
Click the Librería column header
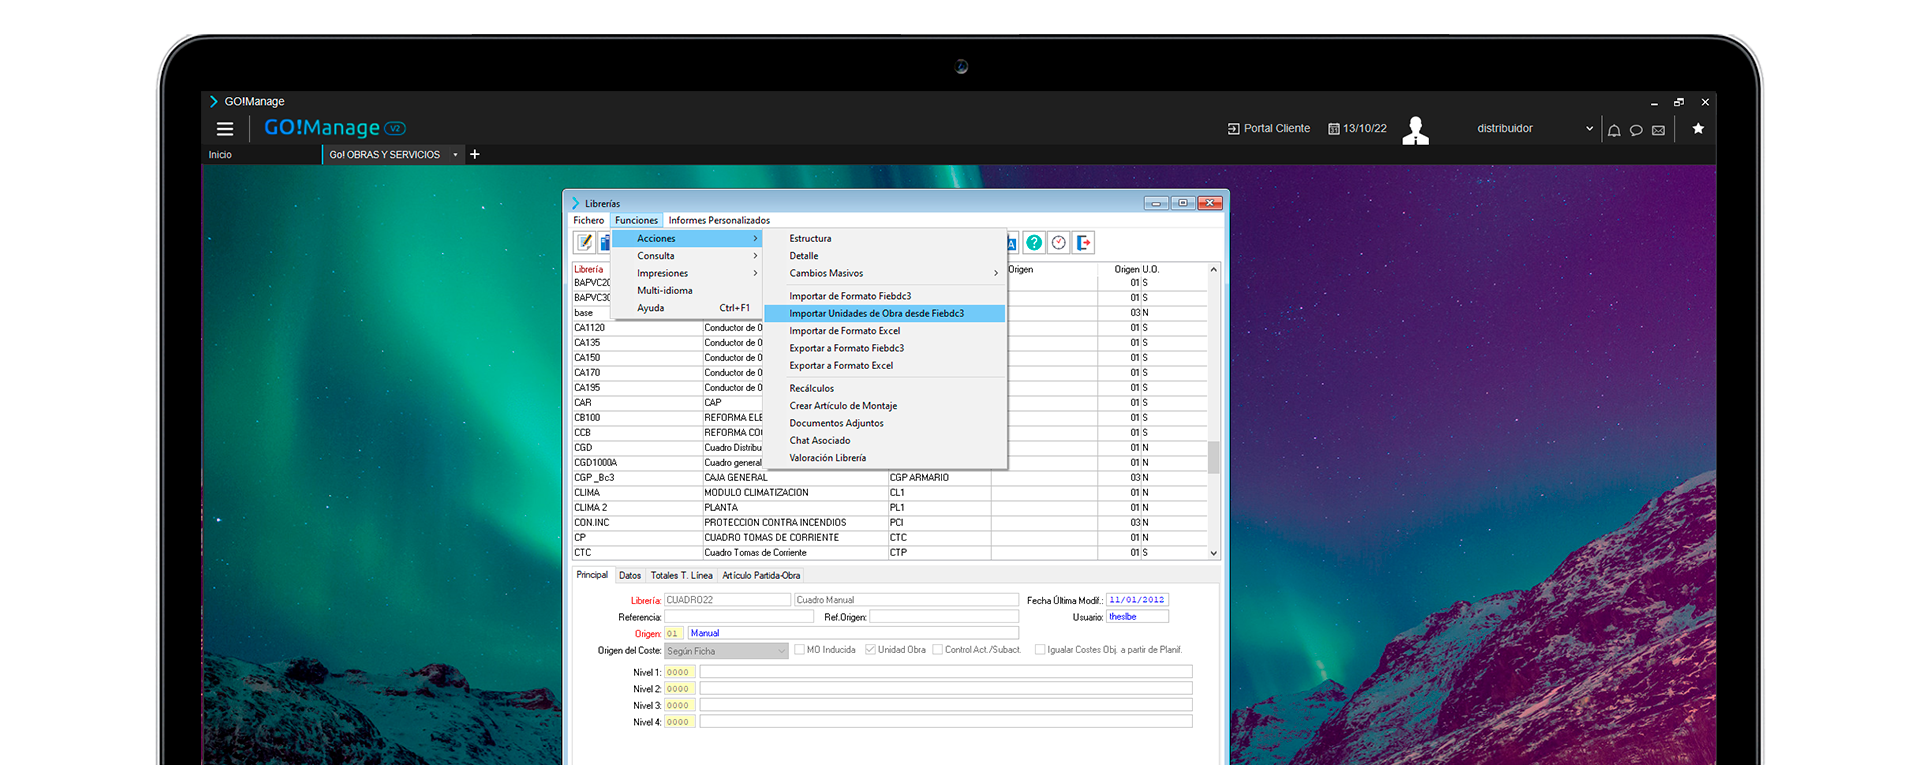(x=589, y=270)
